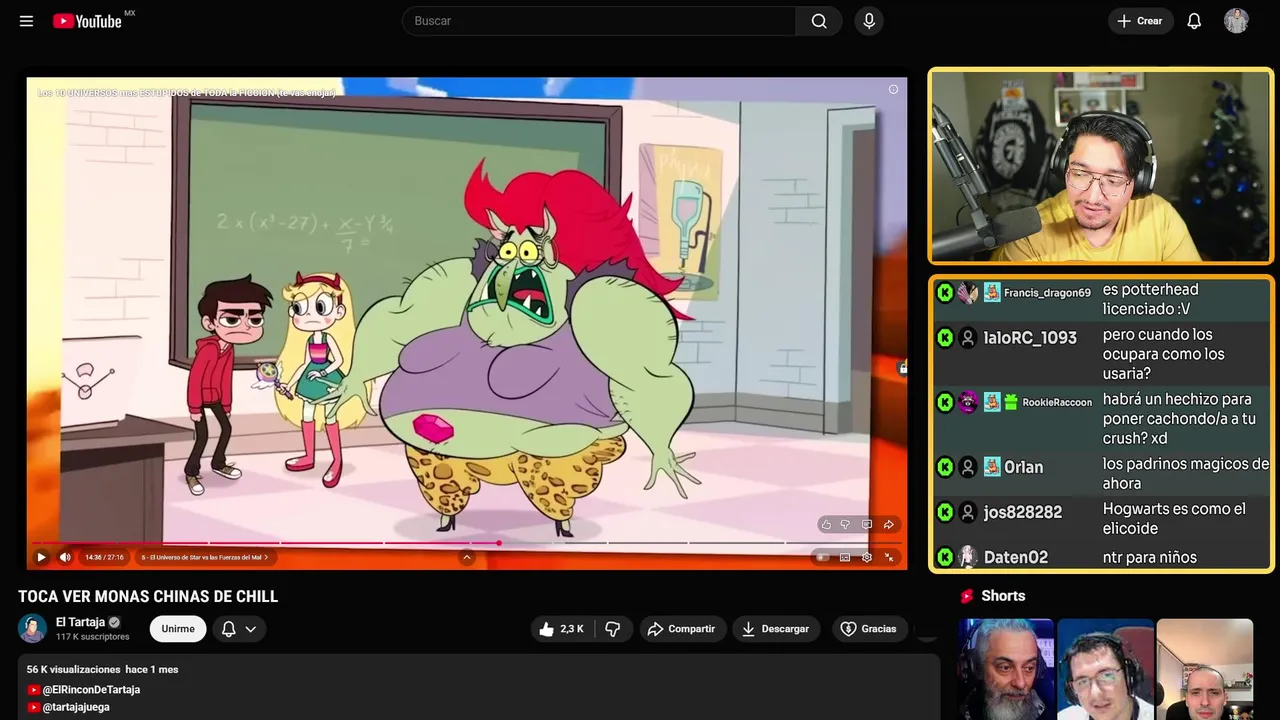The image size is (1280, 720).
Task: Click the Shorts section heading
Action: (1003, 596)
